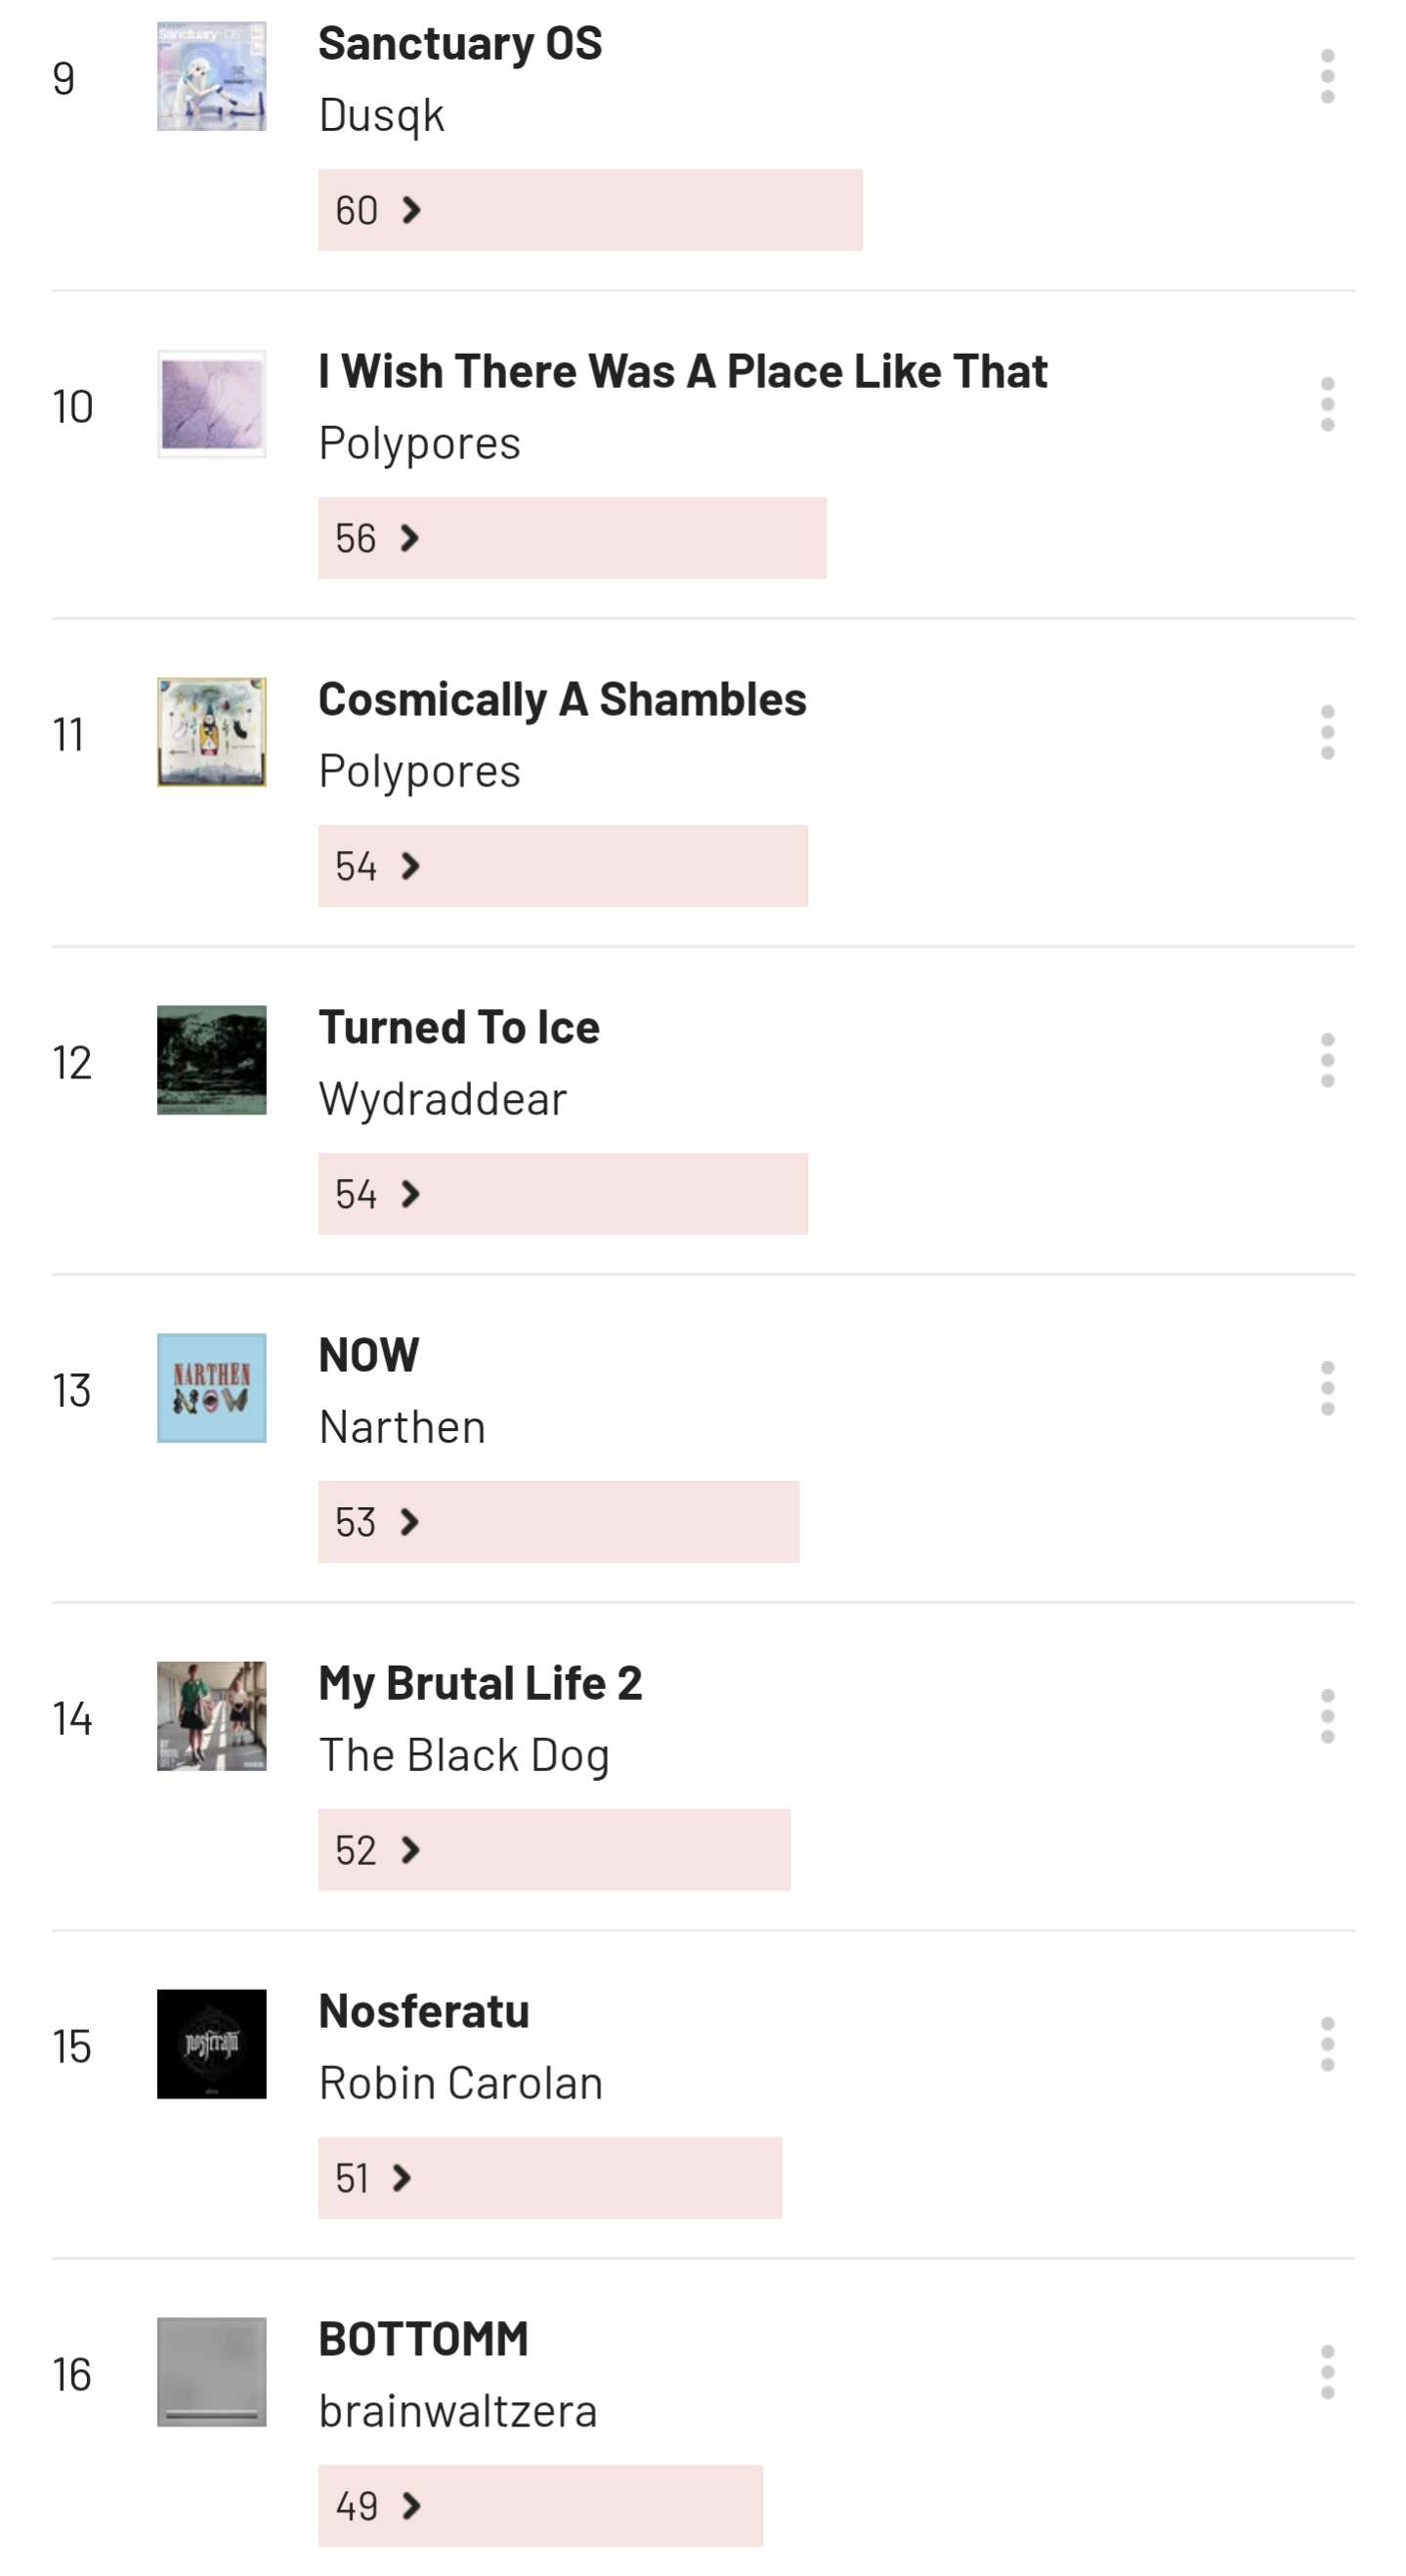The width and height of the screenshot is (1406, 2576).
Task: Open artist brainwaltzera
Action: (x=458, y=2411)
